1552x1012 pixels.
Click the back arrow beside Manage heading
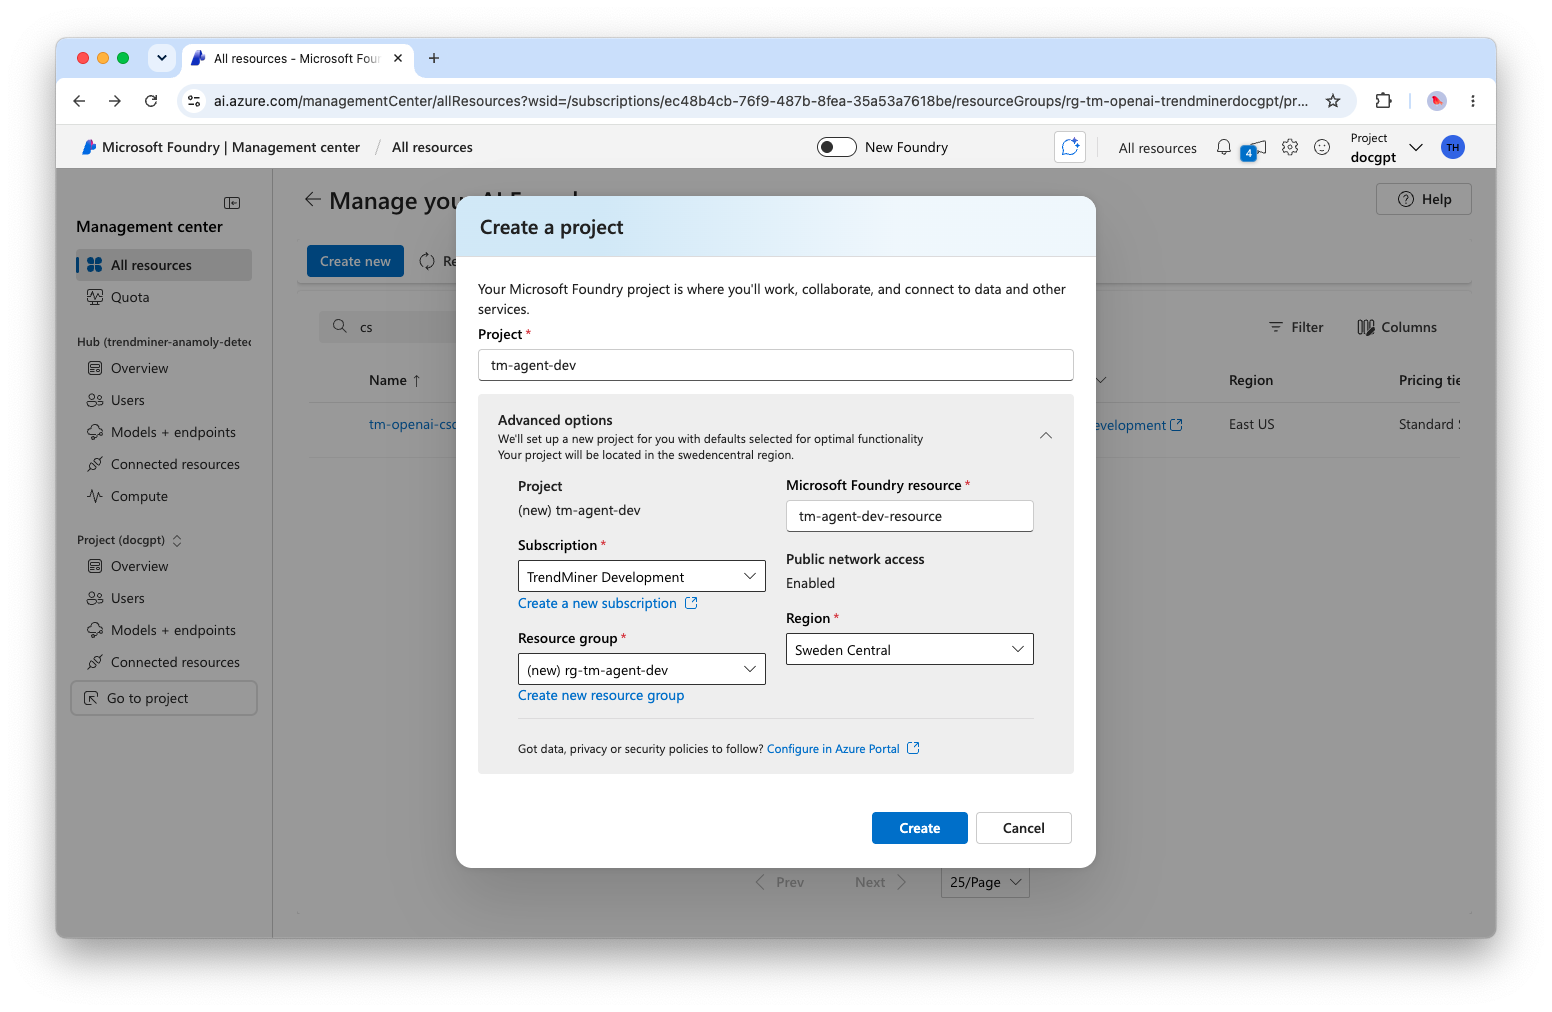313,199
